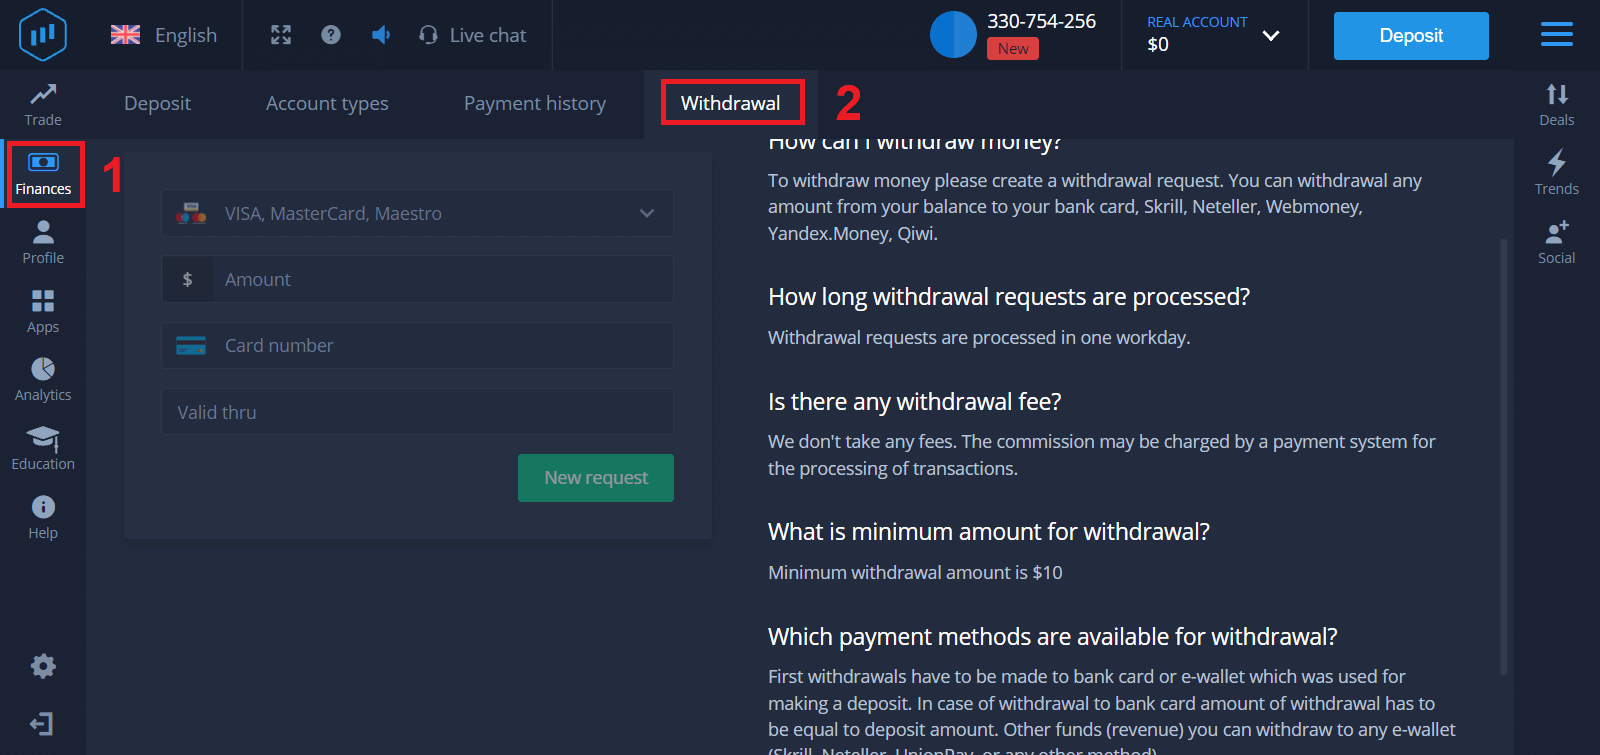Screen dimensions: 1600x755
Task: Click the settings gear icon
Action: [43, 666]
